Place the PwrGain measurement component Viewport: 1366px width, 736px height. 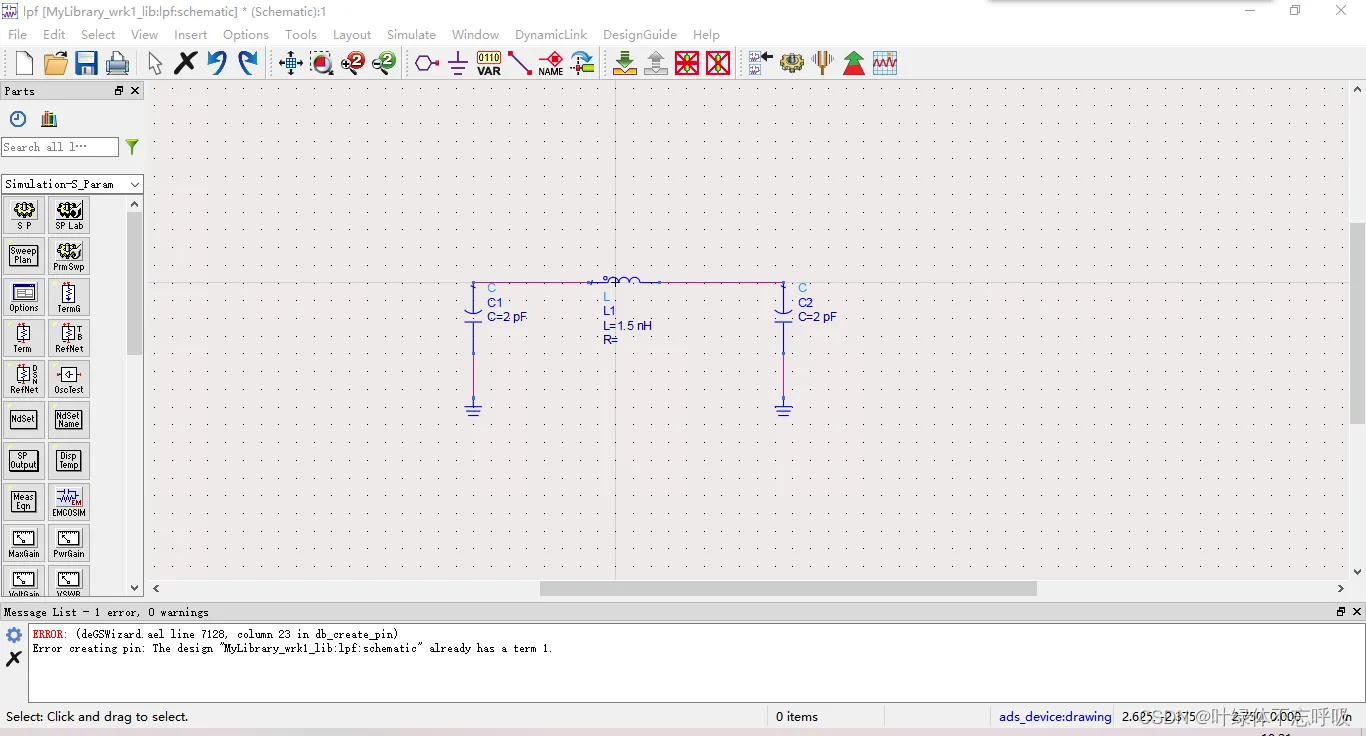click(69, 543)
